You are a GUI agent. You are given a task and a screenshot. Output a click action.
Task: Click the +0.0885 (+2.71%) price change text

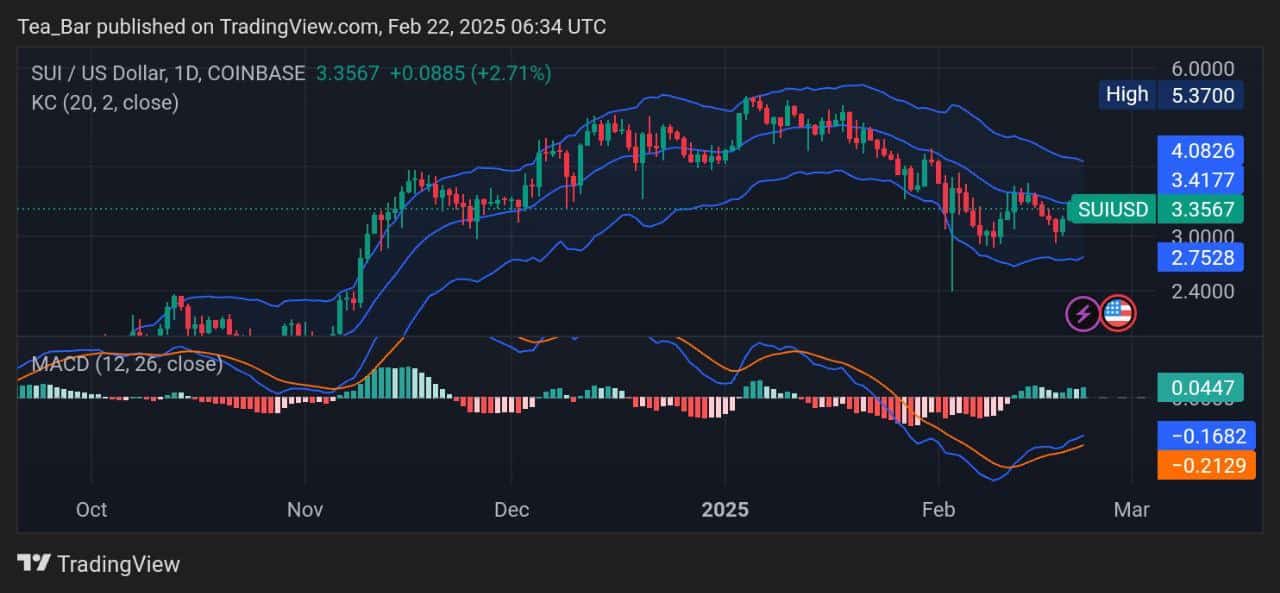pos(470,73)
